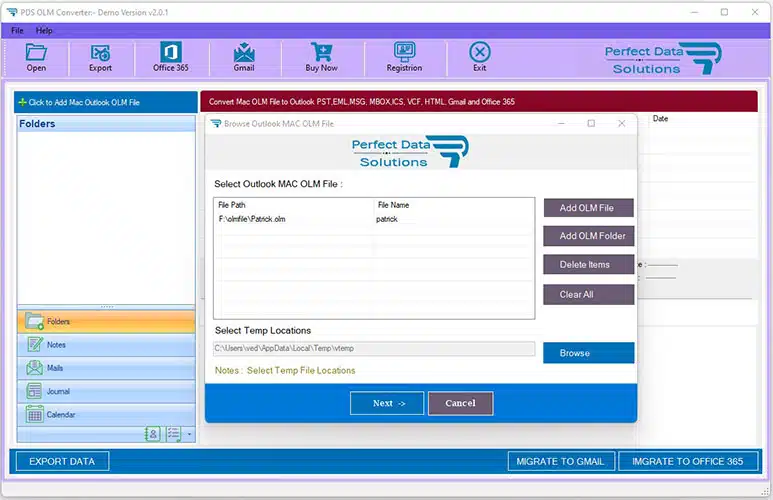The height and width of the screenshot is (500, 773).
Task: Close the Browse Outlook MAC OLM File dialog
Action: click(622, 123)
